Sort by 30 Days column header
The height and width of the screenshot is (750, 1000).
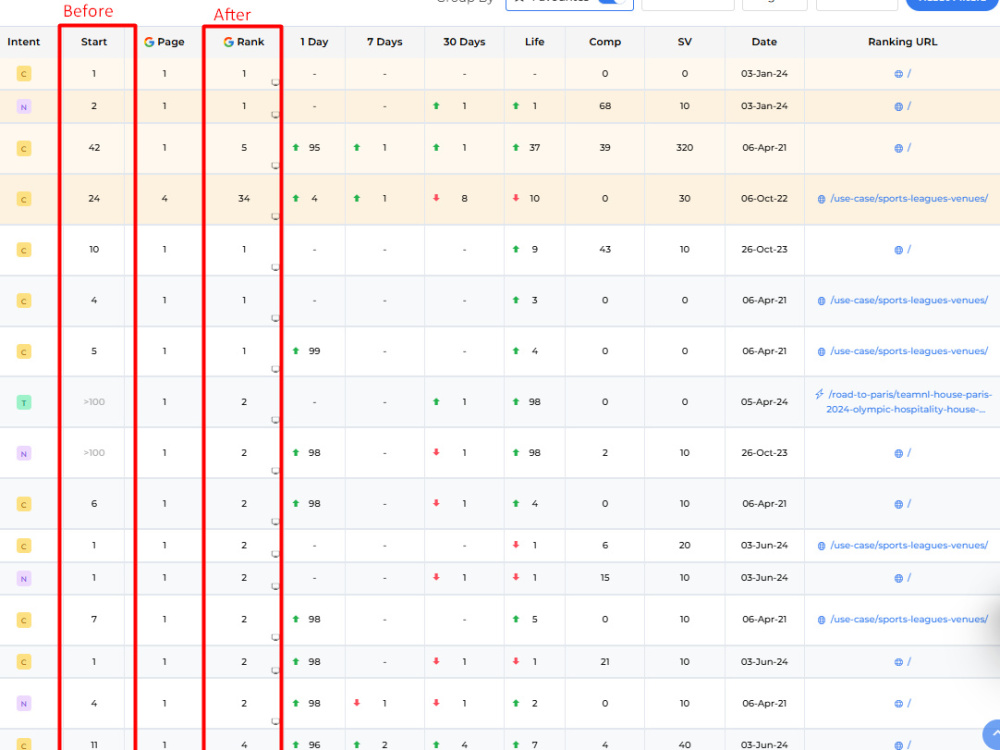tap(464, 41)
